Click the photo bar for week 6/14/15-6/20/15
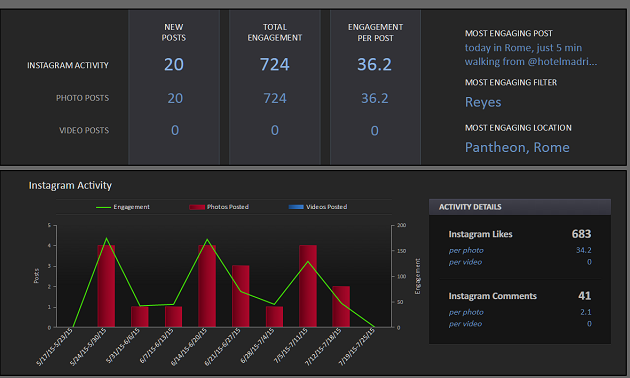 pyautogui.click(x=207, y=286)
